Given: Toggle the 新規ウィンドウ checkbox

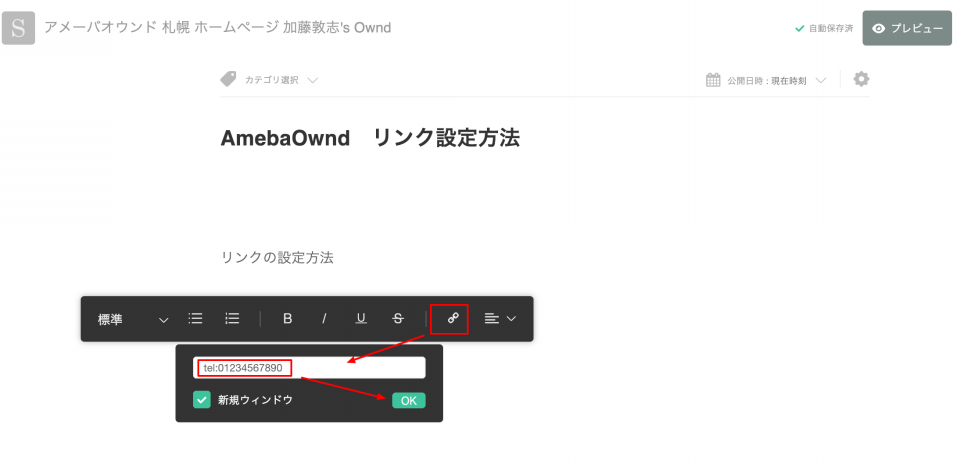Looking at the screenshot, I should pyautogui.click(x=201, y=400).
